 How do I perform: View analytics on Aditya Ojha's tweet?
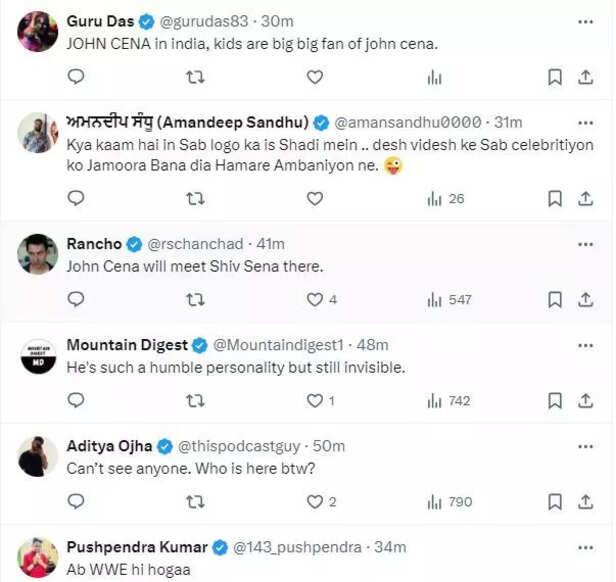447,501
